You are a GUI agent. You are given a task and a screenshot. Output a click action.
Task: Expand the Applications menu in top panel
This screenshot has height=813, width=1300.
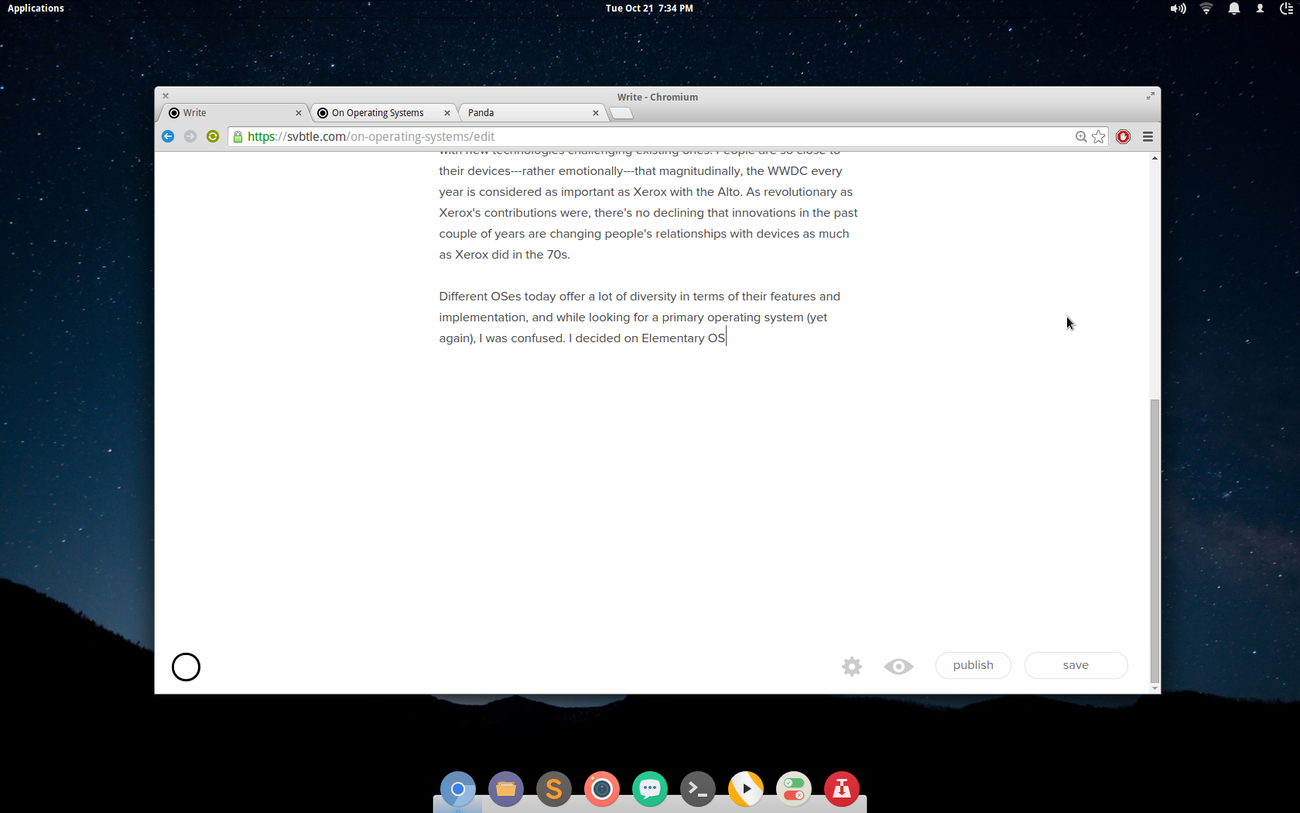pyautogui.click(x=36, y=8)
